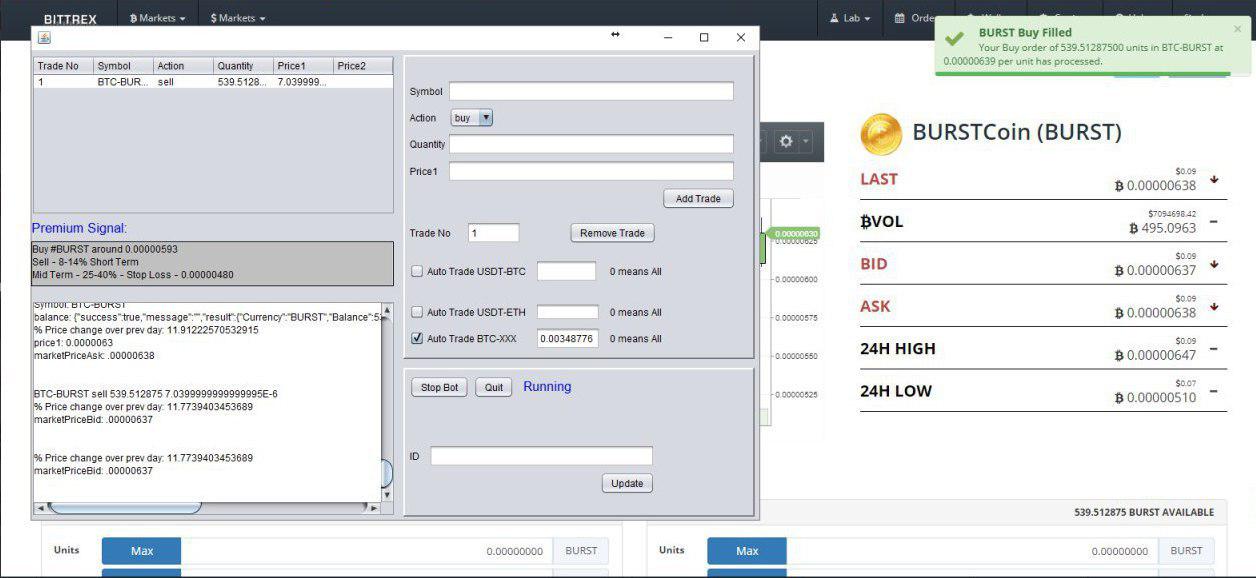Click the Stop Bot button

[x=439, y=387]
